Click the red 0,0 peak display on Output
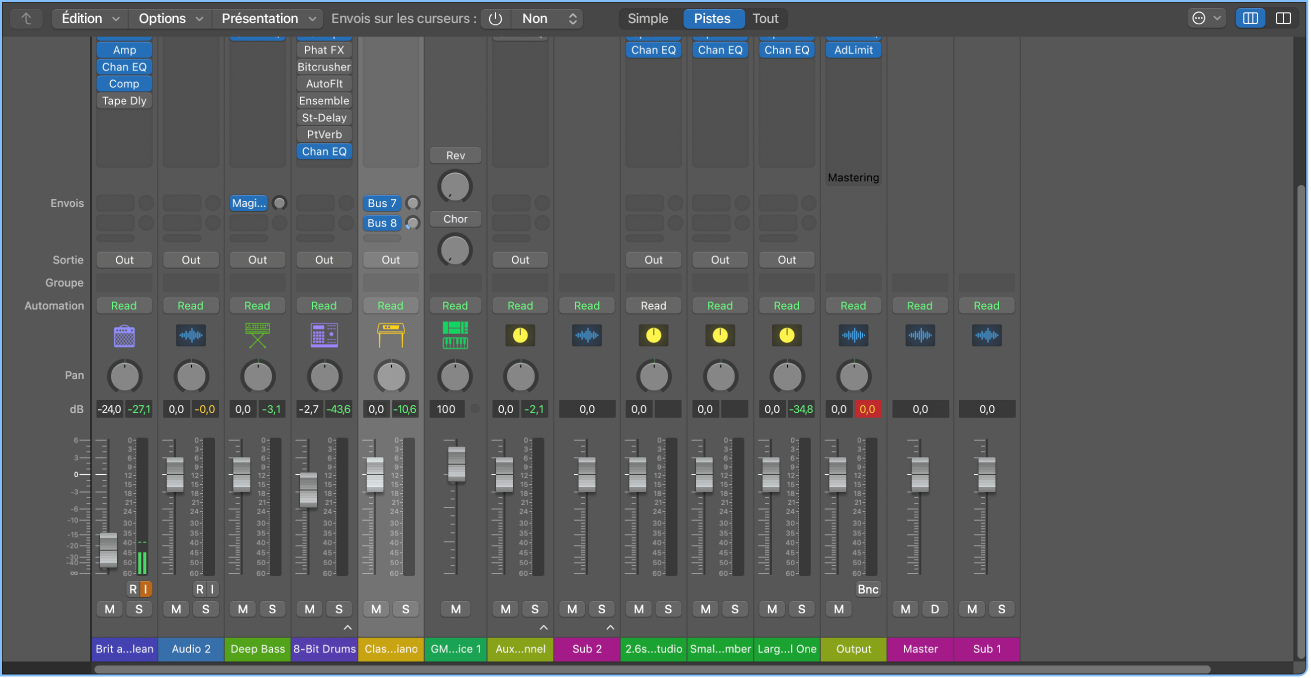The height and width of the screenshot is (678, 1311). (x=867, y=409)
